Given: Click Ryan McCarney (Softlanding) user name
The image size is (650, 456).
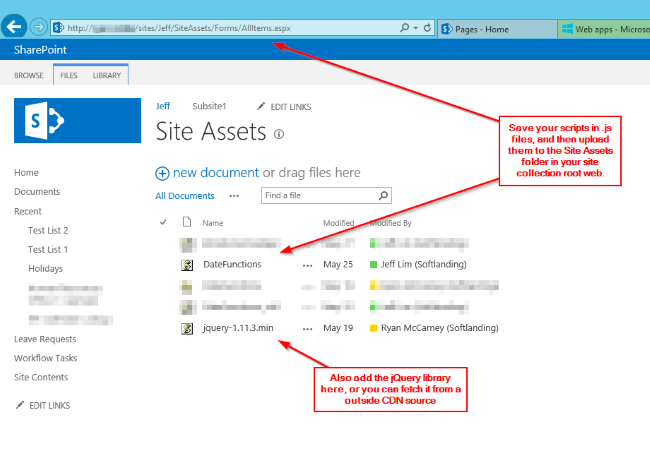Looking at the screenshot, I should tap(440, 328).
